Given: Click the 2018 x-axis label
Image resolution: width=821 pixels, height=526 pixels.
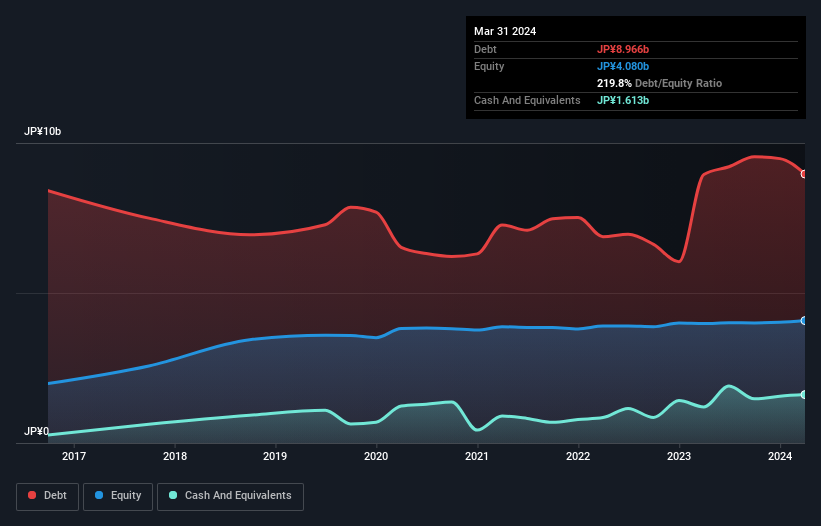Looking at the screenshot, I should pyautogui.click(x=175, y=456).
